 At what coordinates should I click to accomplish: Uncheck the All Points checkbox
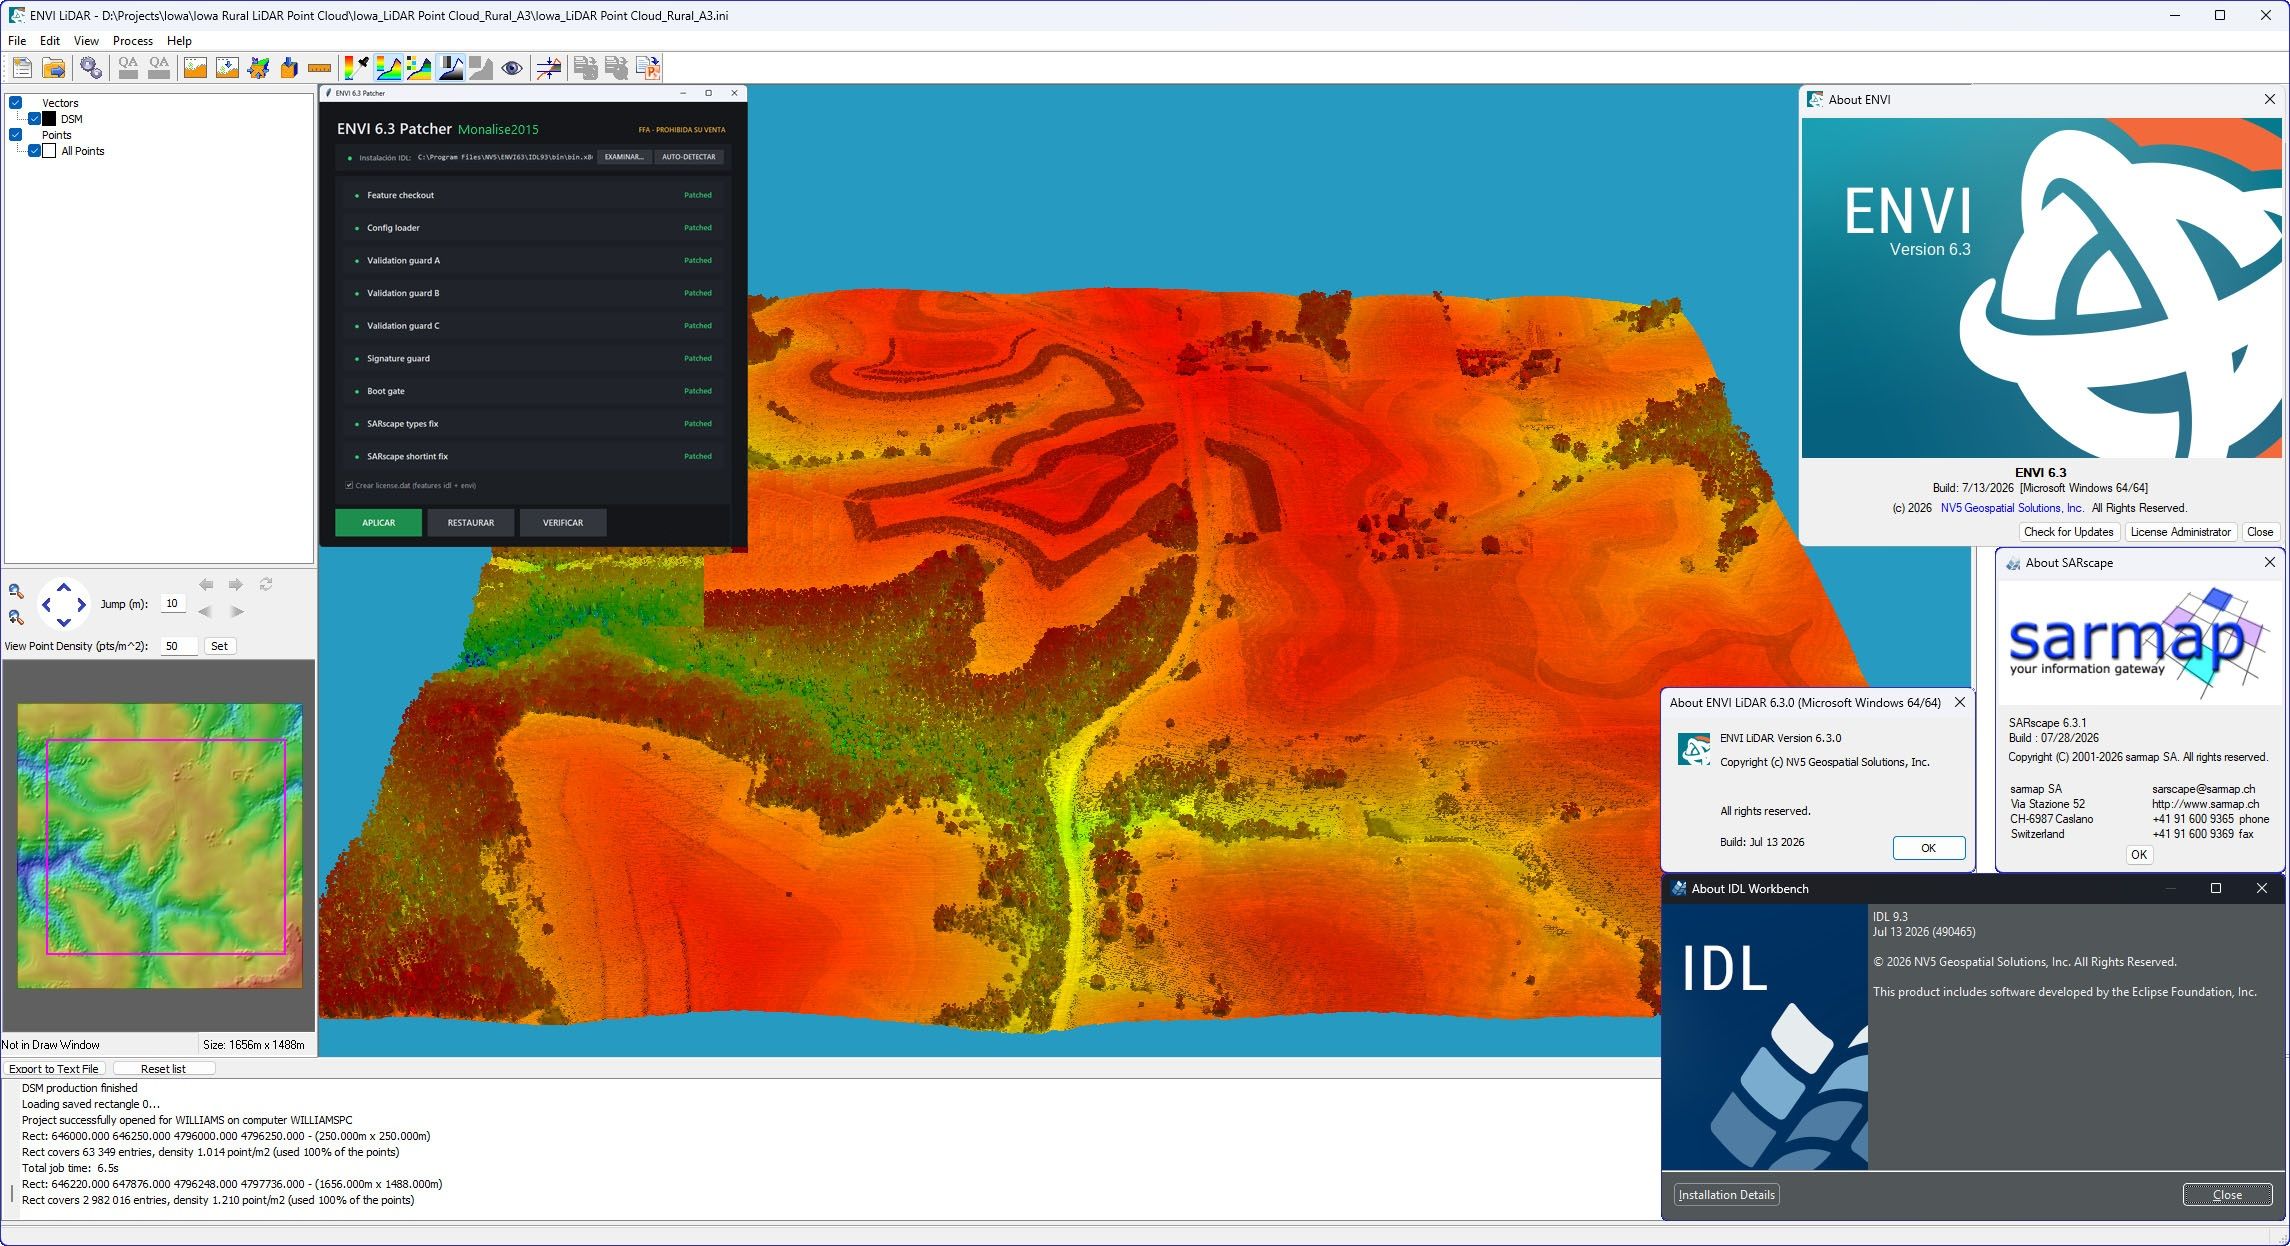click(x=35, y=151)
